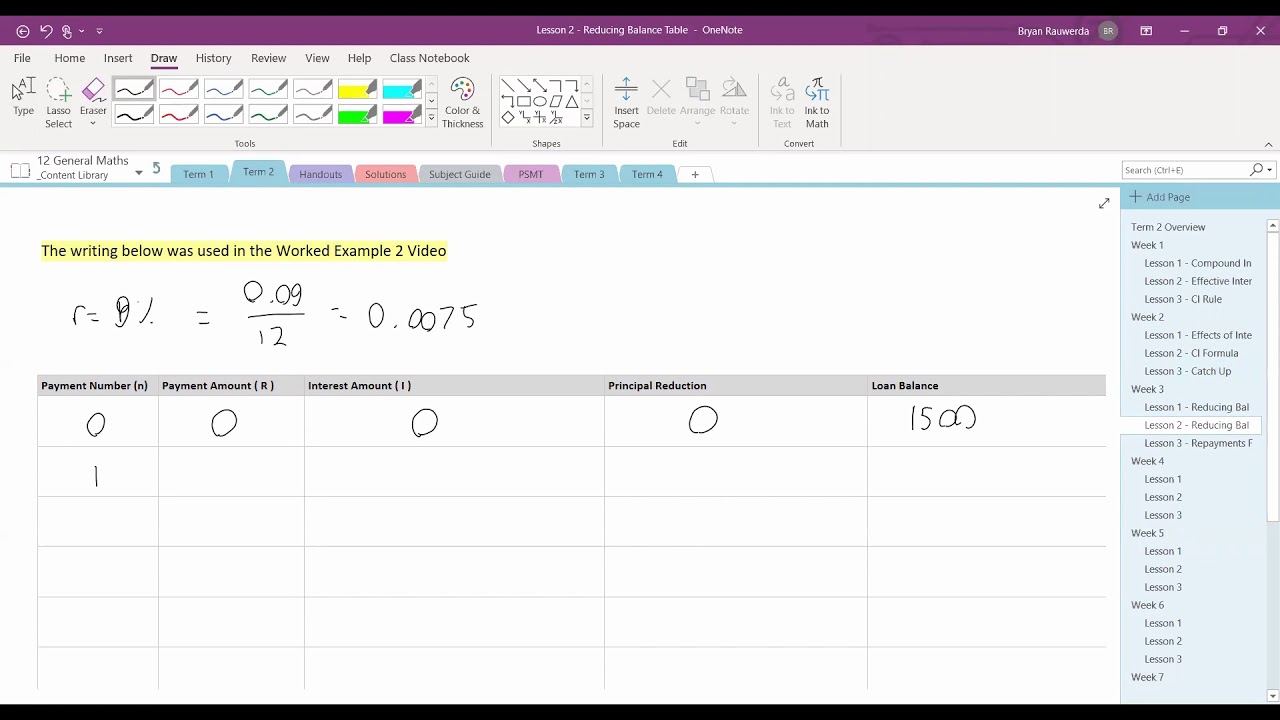Viewport: 1280px width, 720px height.
Task: Open Lesson 3 - Repayments page
Action: click(x=1198, y=443)
